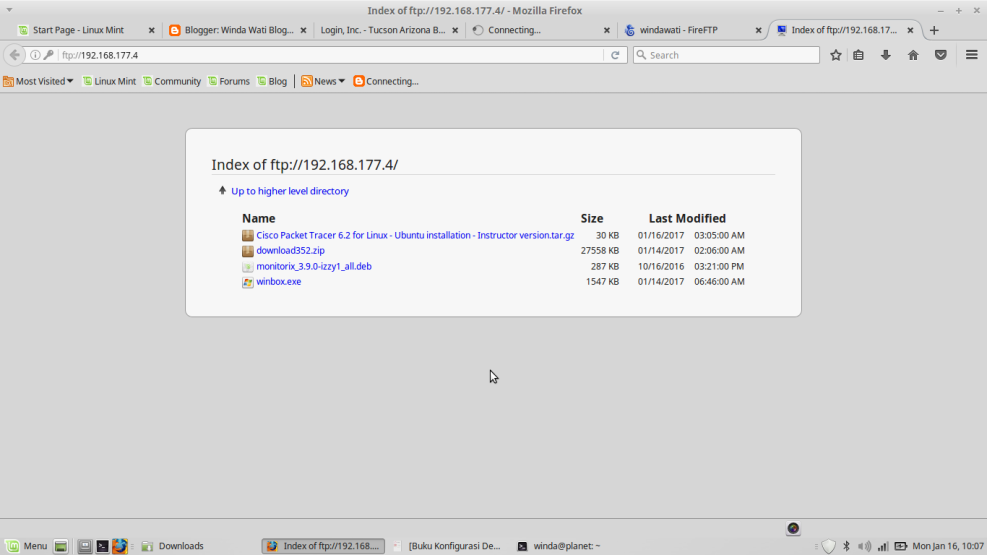
Task: Click the site identity info icon
Action: coord(35,55)
